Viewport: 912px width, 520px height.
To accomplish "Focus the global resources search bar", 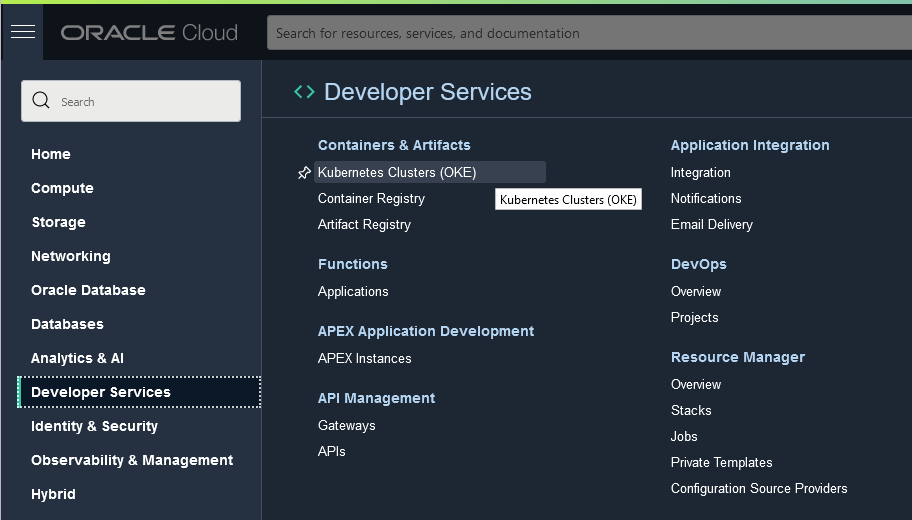I will (x=589, y=33).
